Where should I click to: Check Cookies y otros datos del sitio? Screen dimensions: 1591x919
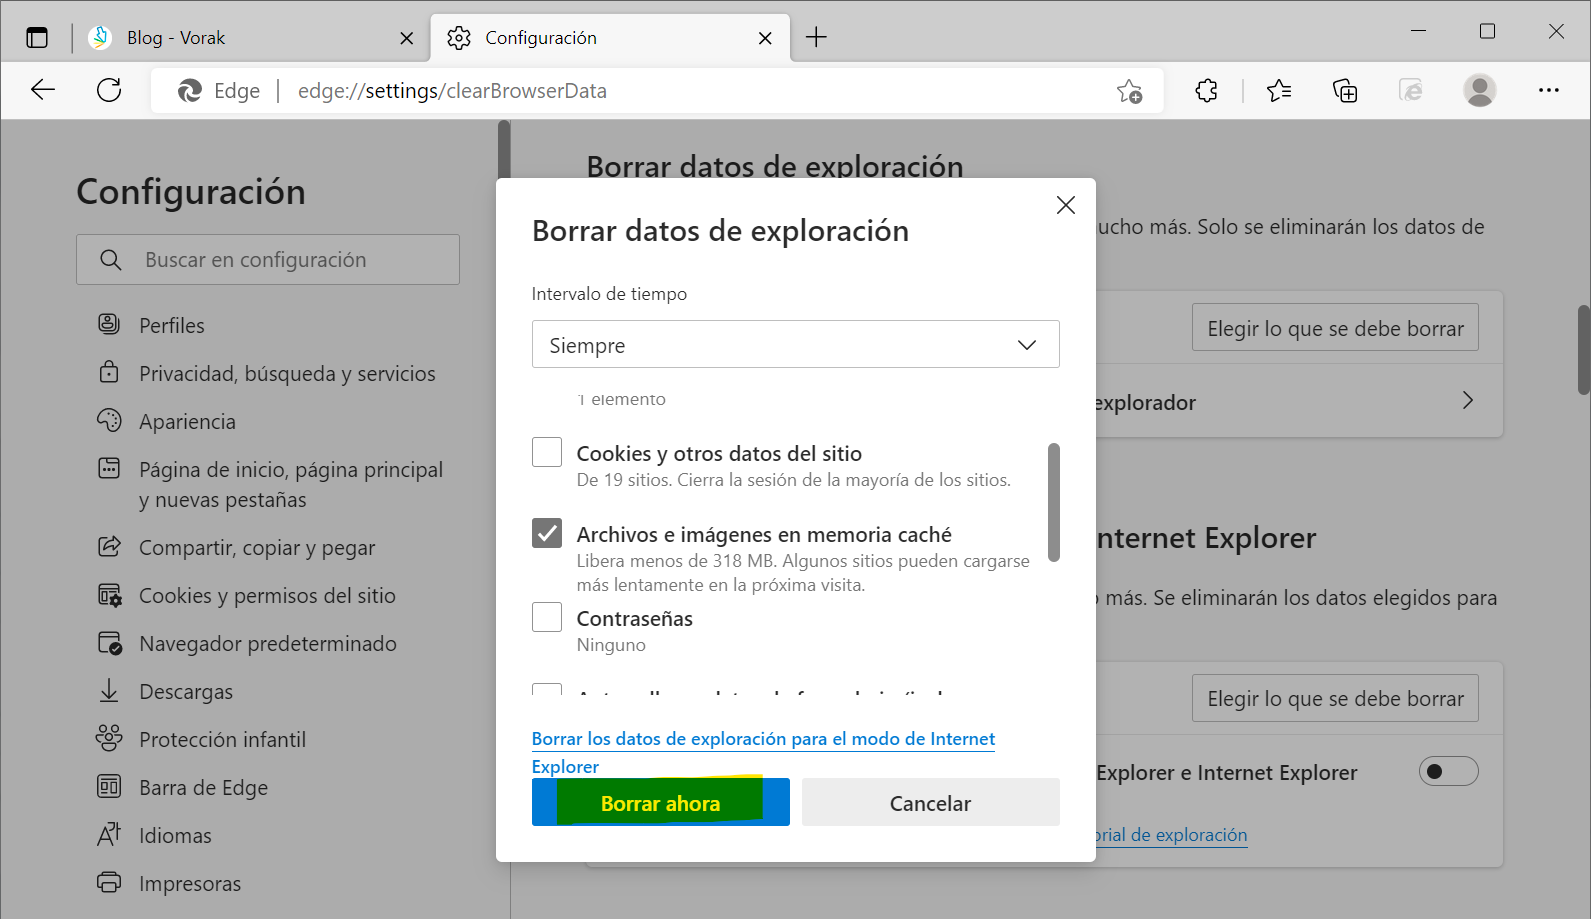tap(547, 452)
